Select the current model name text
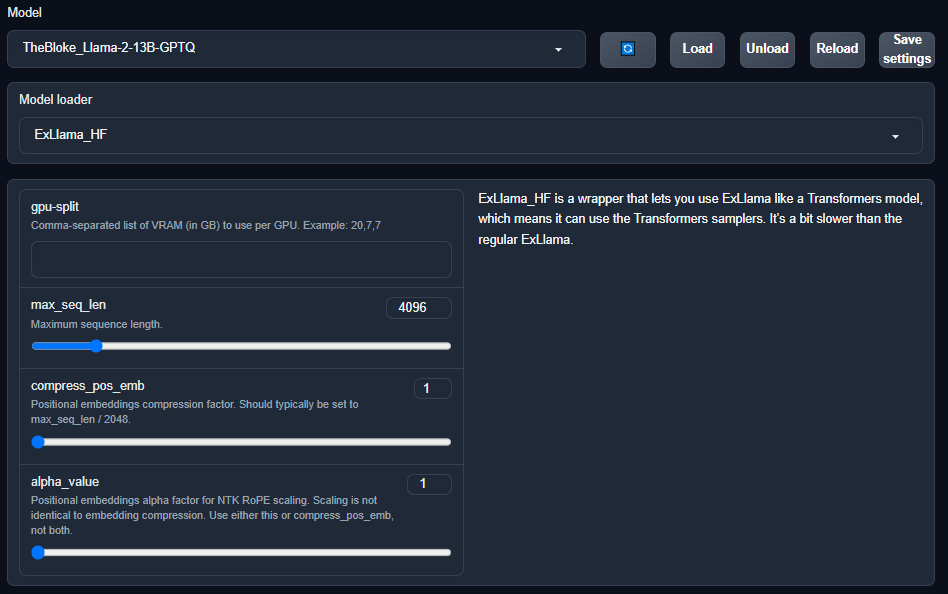948x594 pixels. pyautogui.click(x=110, y=49)
